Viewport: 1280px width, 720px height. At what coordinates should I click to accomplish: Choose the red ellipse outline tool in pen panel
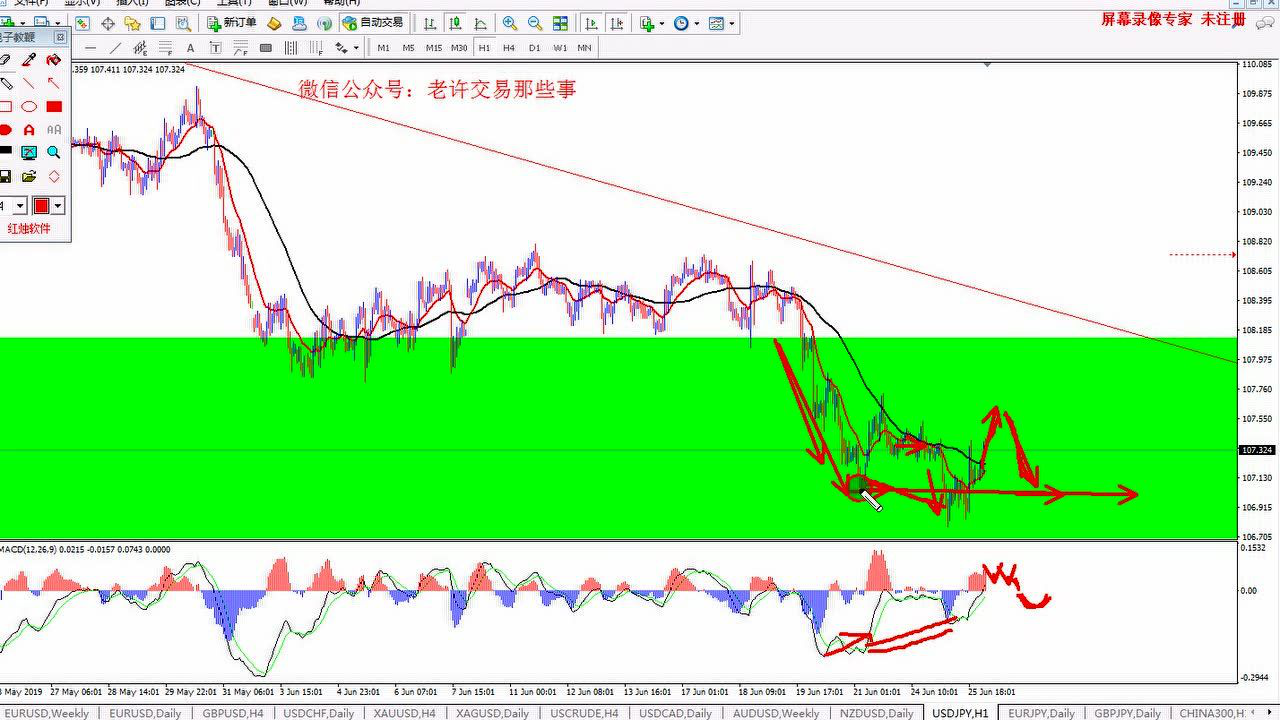click(x=29, y=107)
